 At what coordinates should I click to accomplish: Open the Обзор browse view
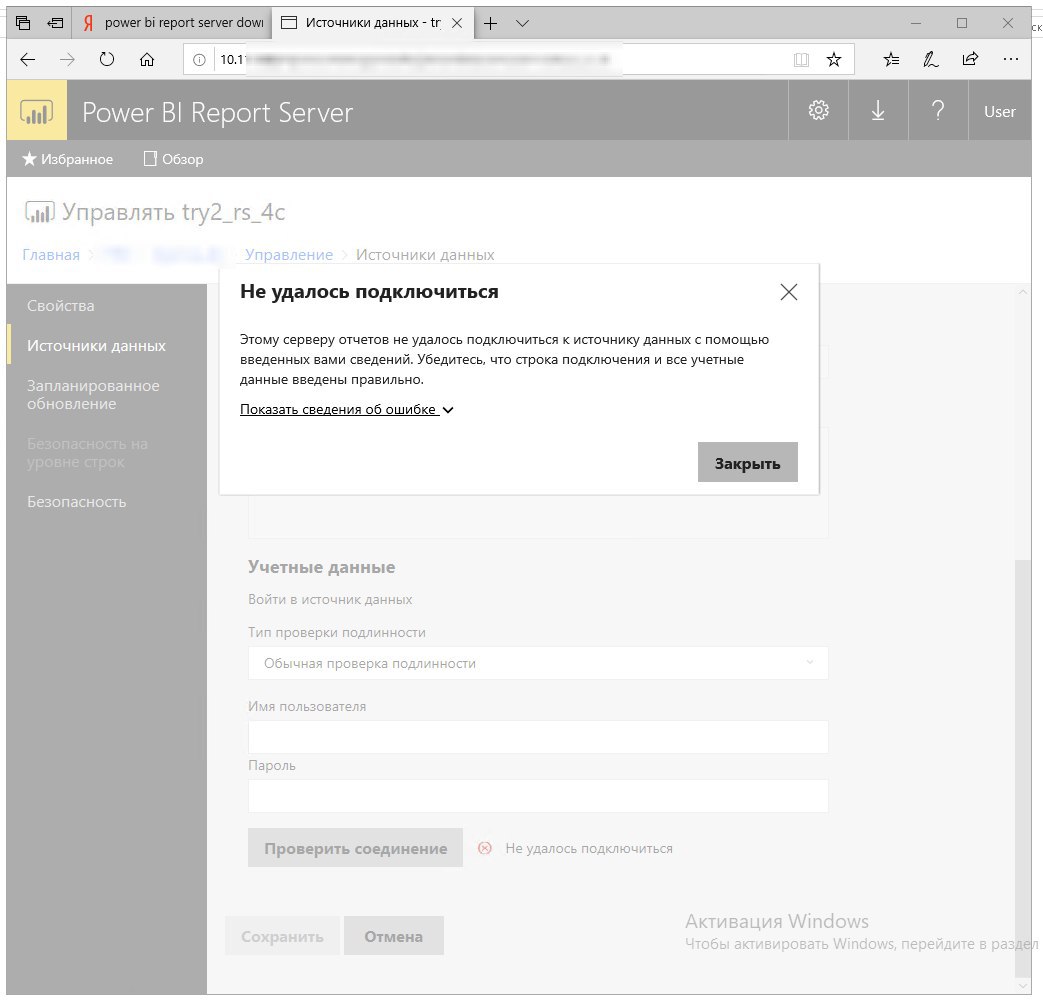[174, 159]
